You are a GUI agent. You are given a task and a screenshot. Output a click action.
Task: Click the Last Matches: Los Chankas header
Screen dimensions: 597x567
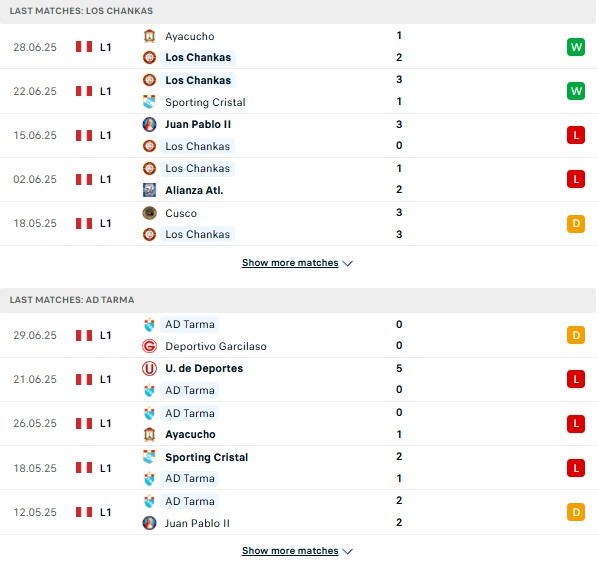(81, 11)
